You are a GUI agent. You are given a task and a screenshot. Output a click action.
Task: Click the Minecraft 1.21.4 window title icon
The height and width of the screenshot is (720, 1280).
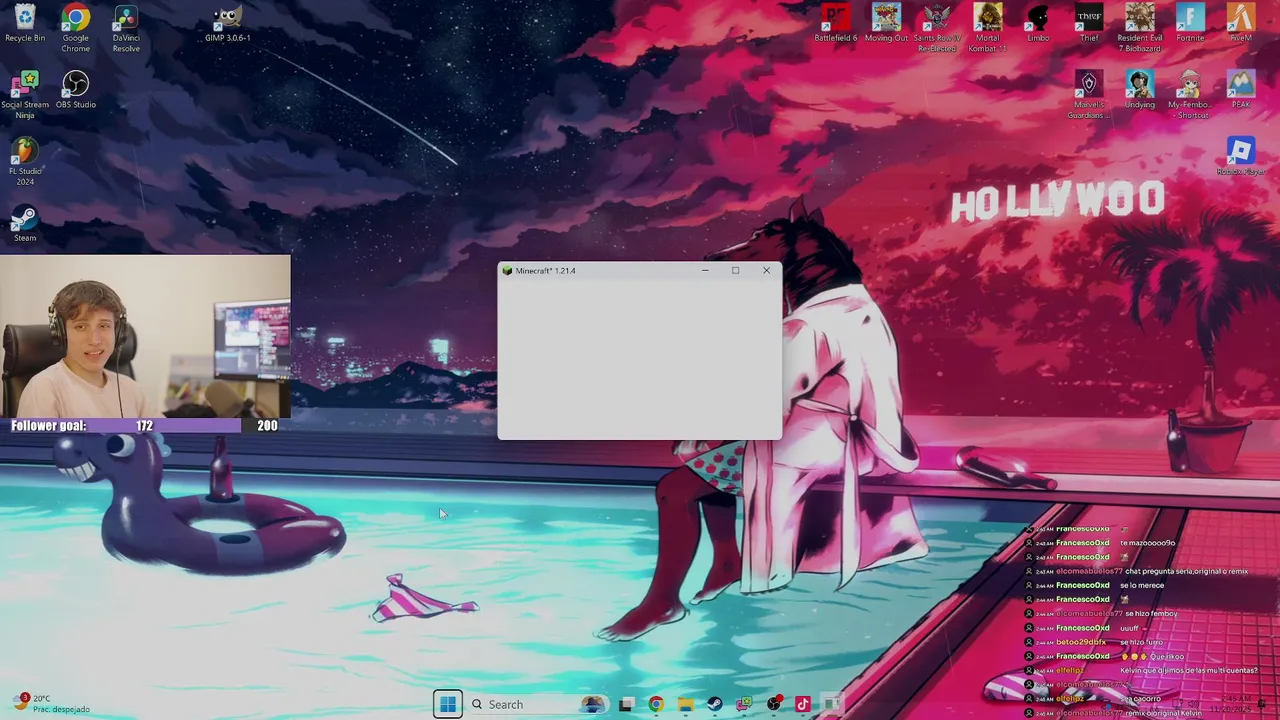[x=507, y=271]
